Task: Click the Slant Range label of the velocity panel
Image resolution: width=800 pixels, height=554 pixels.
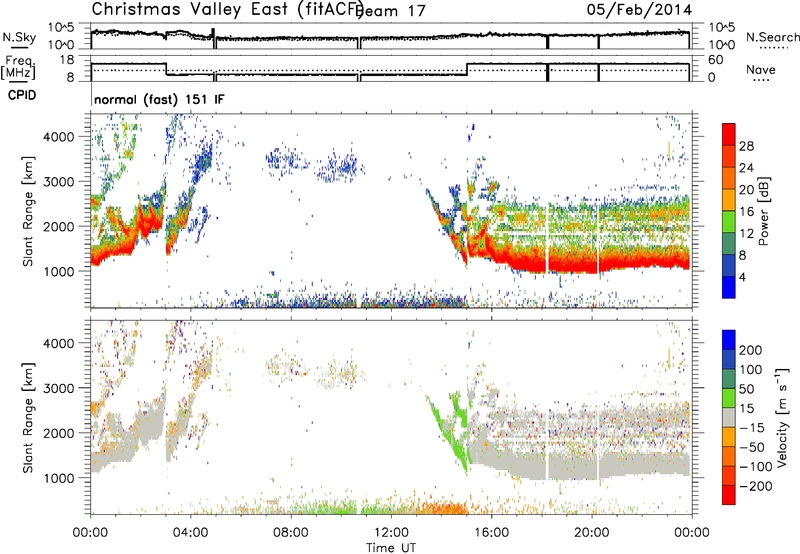Action: point(28,417)
